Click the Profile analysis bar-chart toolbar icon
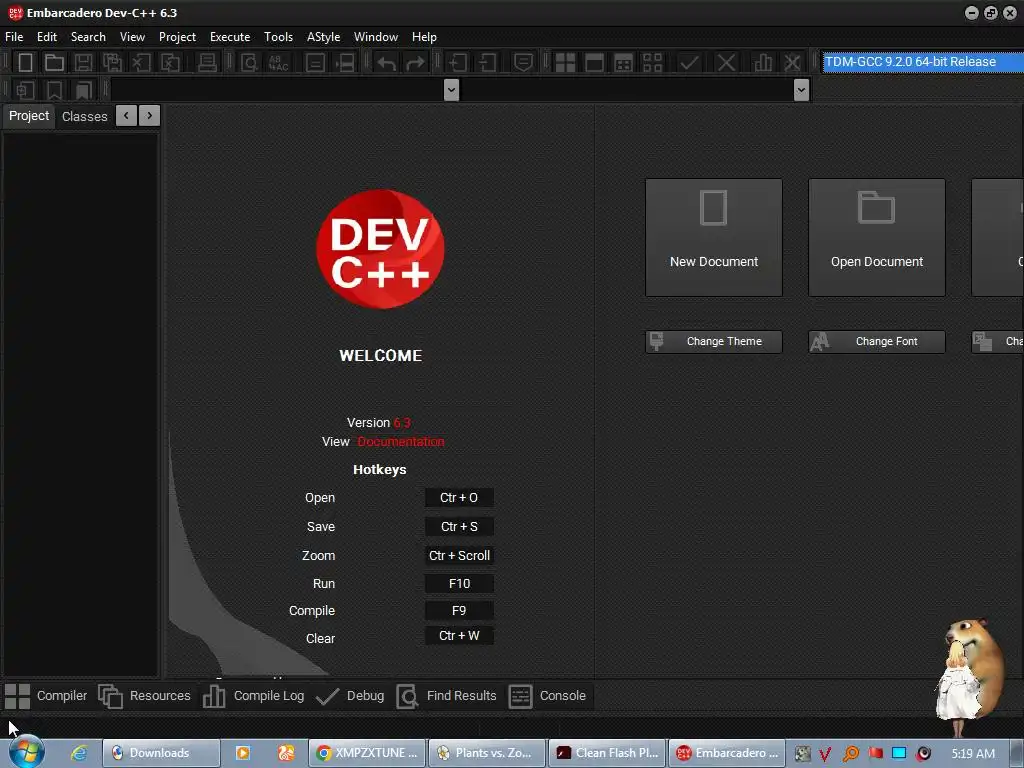This screenshot has width=1024, height=768. click(763, 63)
